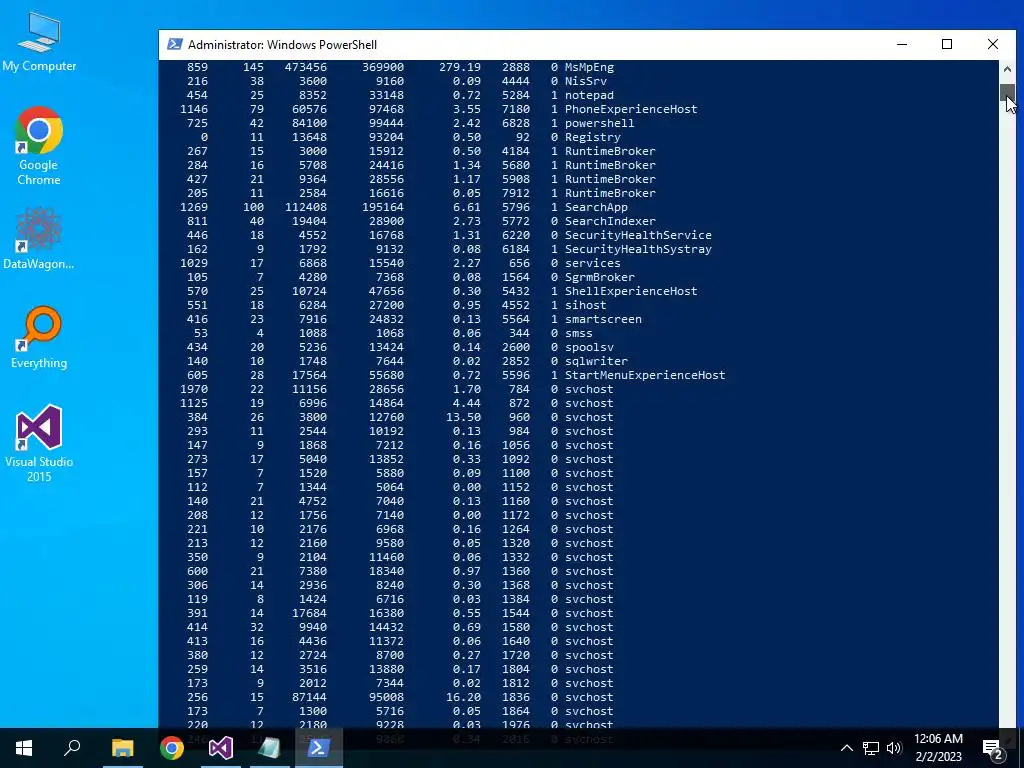Open Google Chrome desktop shortcut
This screenshot has width=1024, height=768.
click(39, 146)
